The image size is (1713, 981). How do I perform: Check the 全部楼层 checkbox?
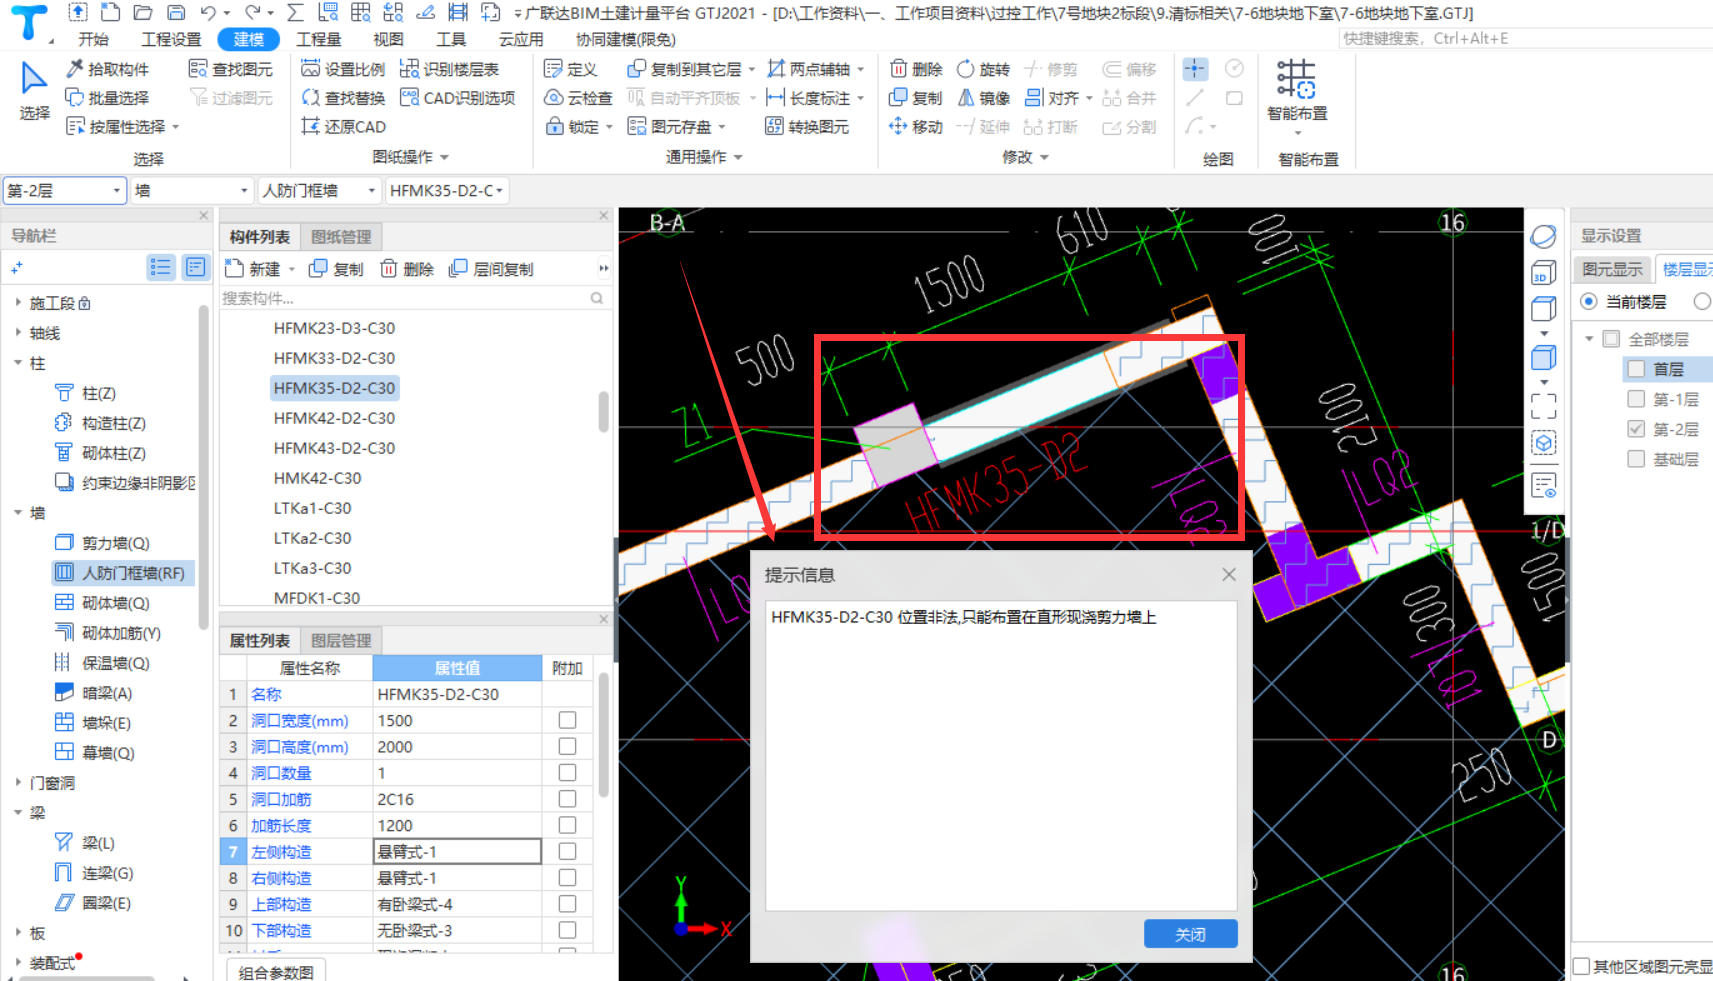pyautogui.click(x=1611, y=339)
